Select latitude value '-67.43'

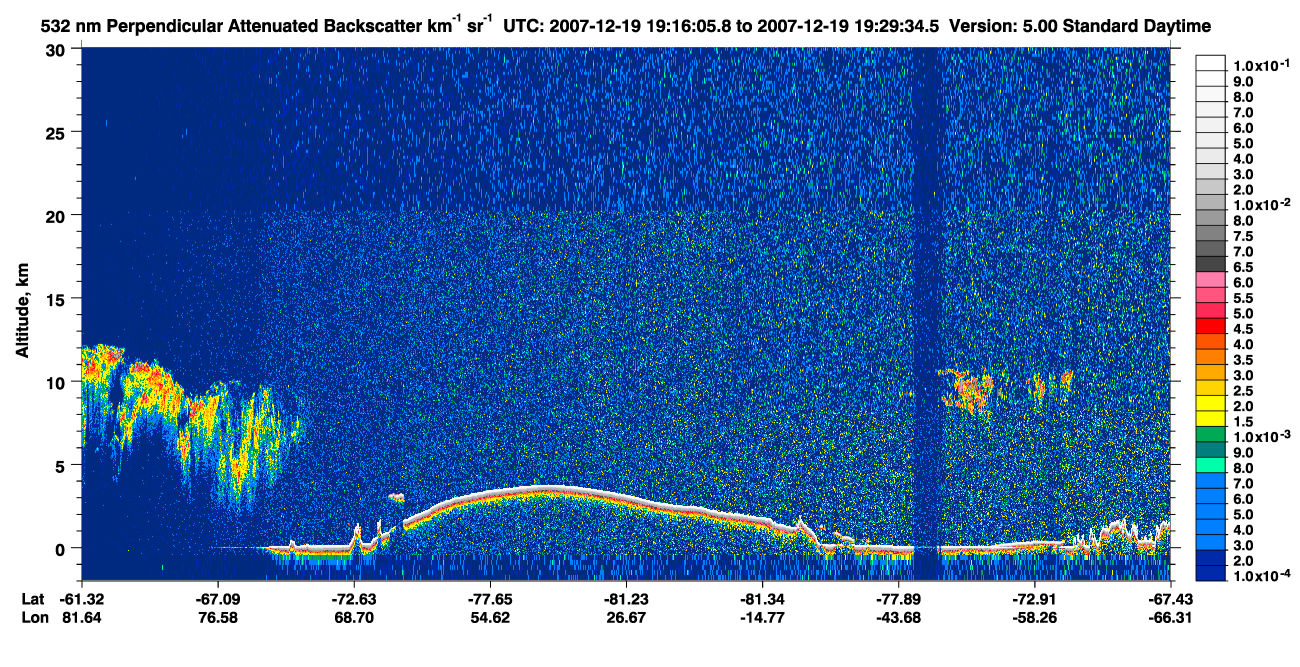pyautogui.click(x=1170, y=599)
